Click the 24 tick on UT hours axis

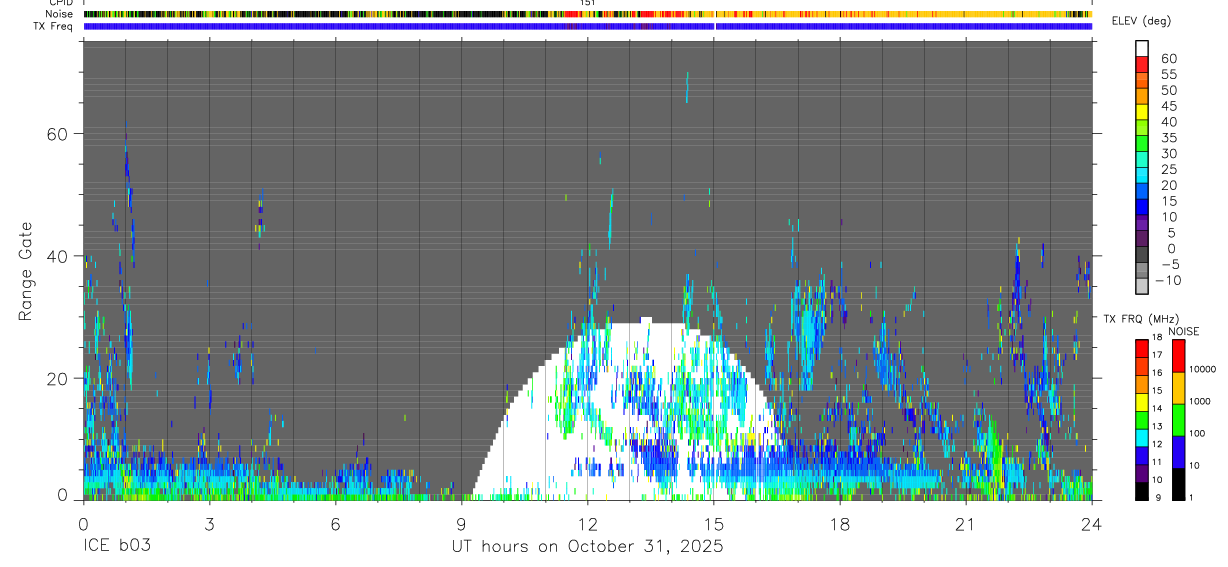[x=1092, y=524]
